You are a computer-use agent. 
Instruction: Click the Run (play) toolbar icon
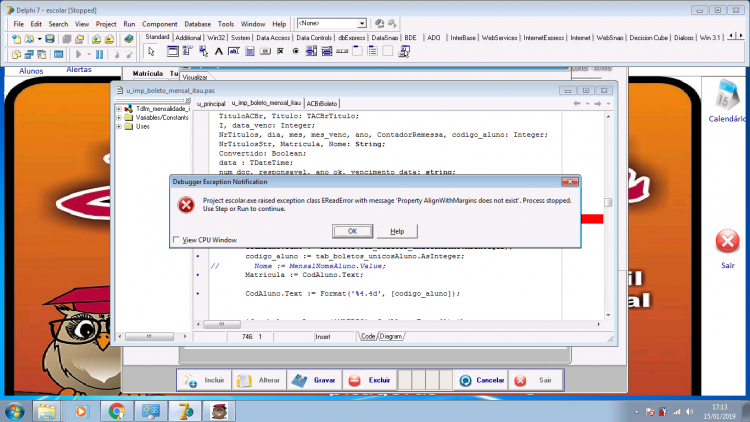pyautogui.click(x=78, y=55)
